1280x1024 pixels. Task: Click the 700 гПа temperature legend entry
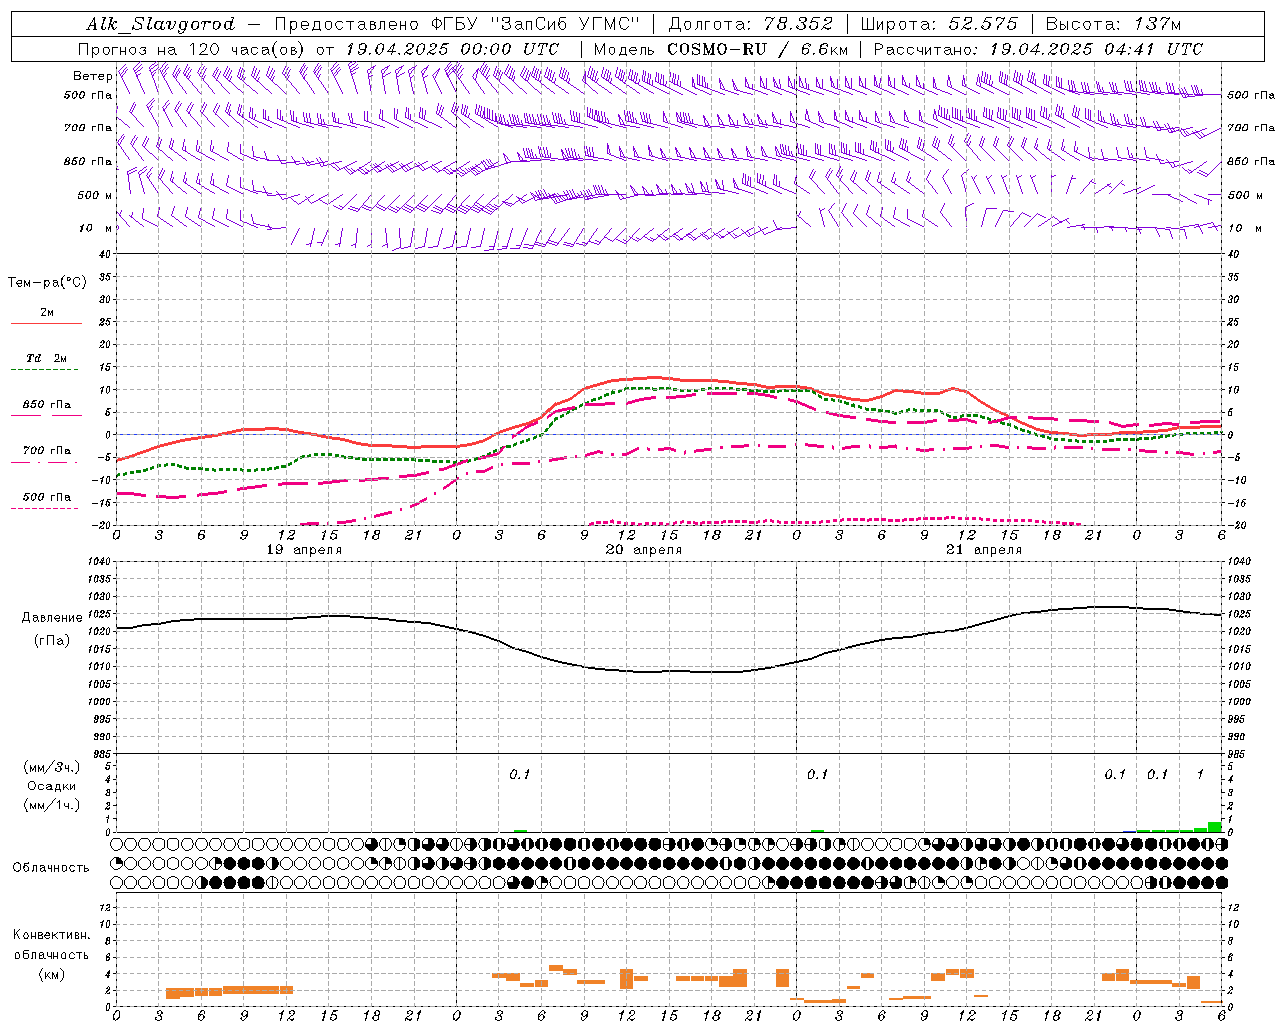tap(46, 451)
